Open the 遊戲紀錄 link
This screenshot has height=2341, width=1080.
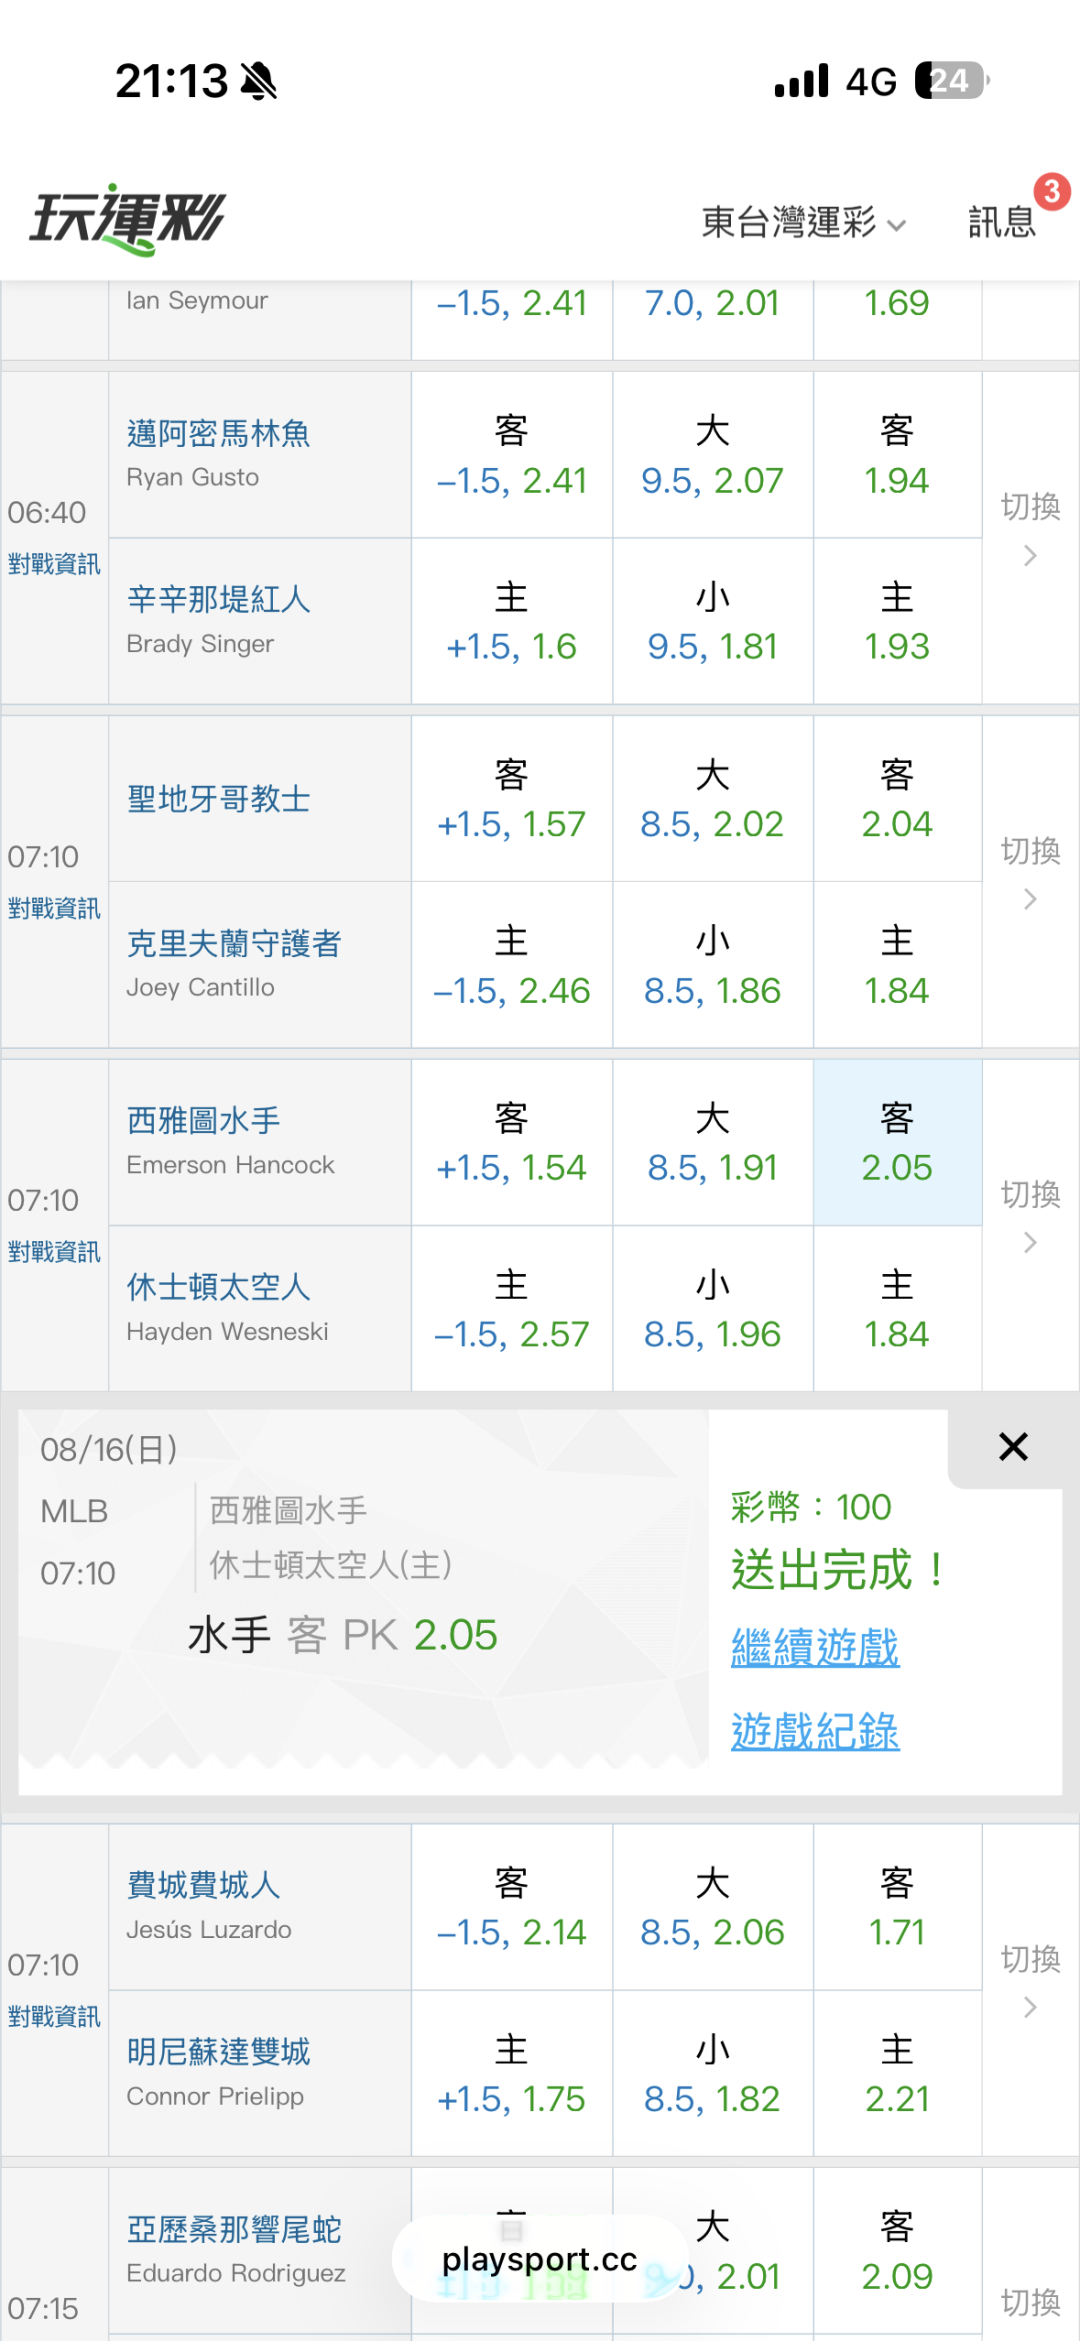click(815, 1731)
